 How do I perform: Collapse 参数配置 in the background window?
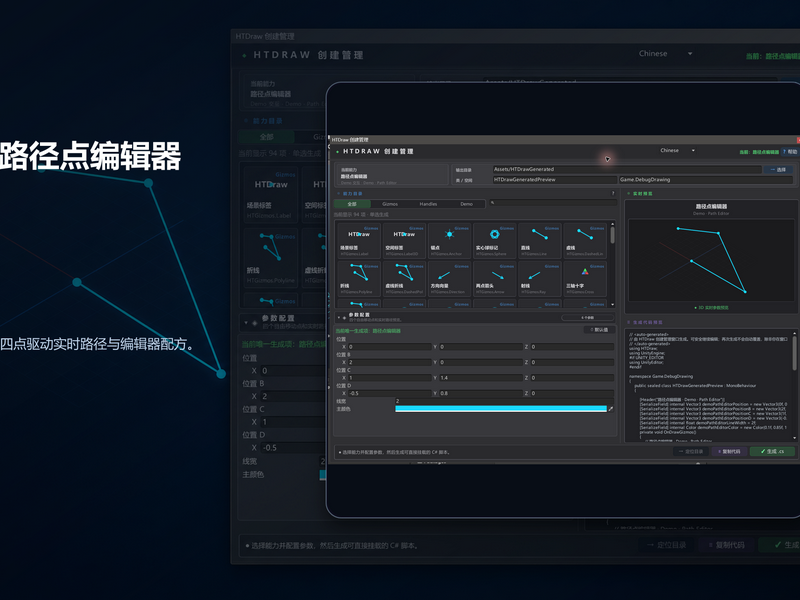tap(246, 322)
